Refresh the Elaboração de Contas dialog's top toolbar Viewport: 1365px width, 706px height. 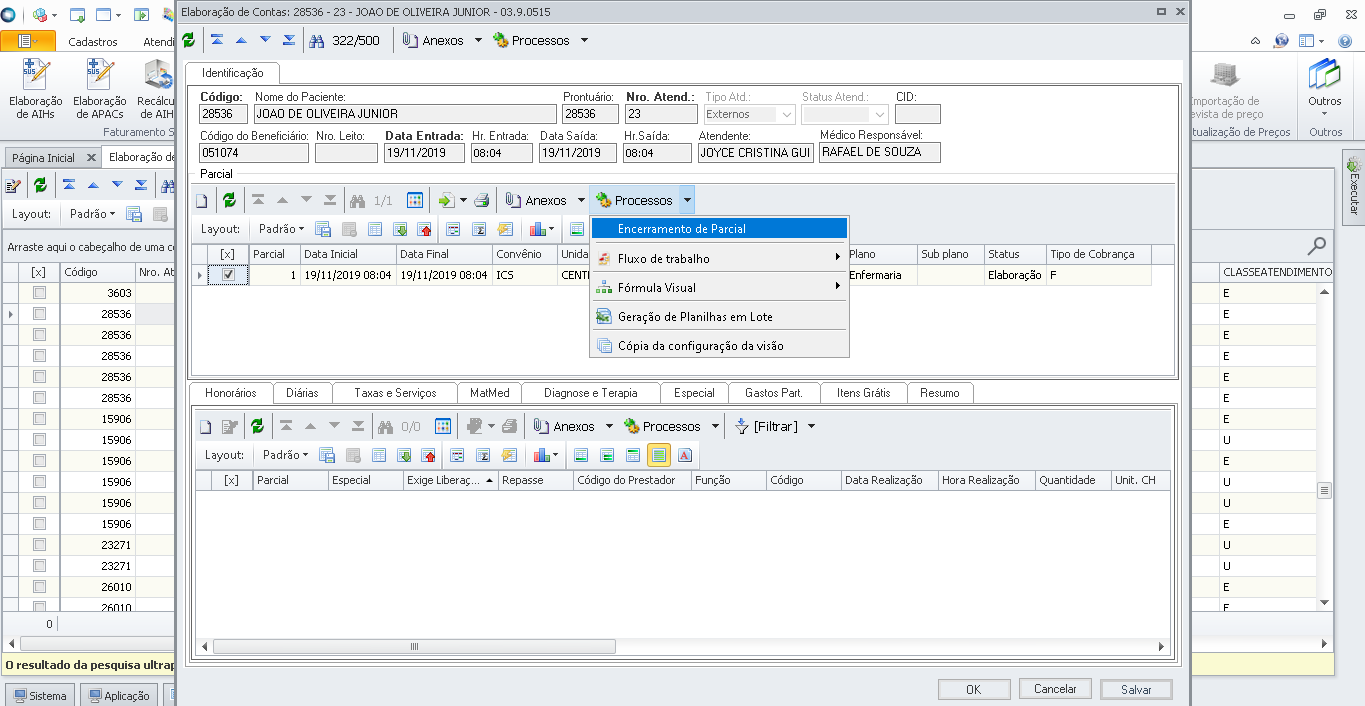point(189,40)
